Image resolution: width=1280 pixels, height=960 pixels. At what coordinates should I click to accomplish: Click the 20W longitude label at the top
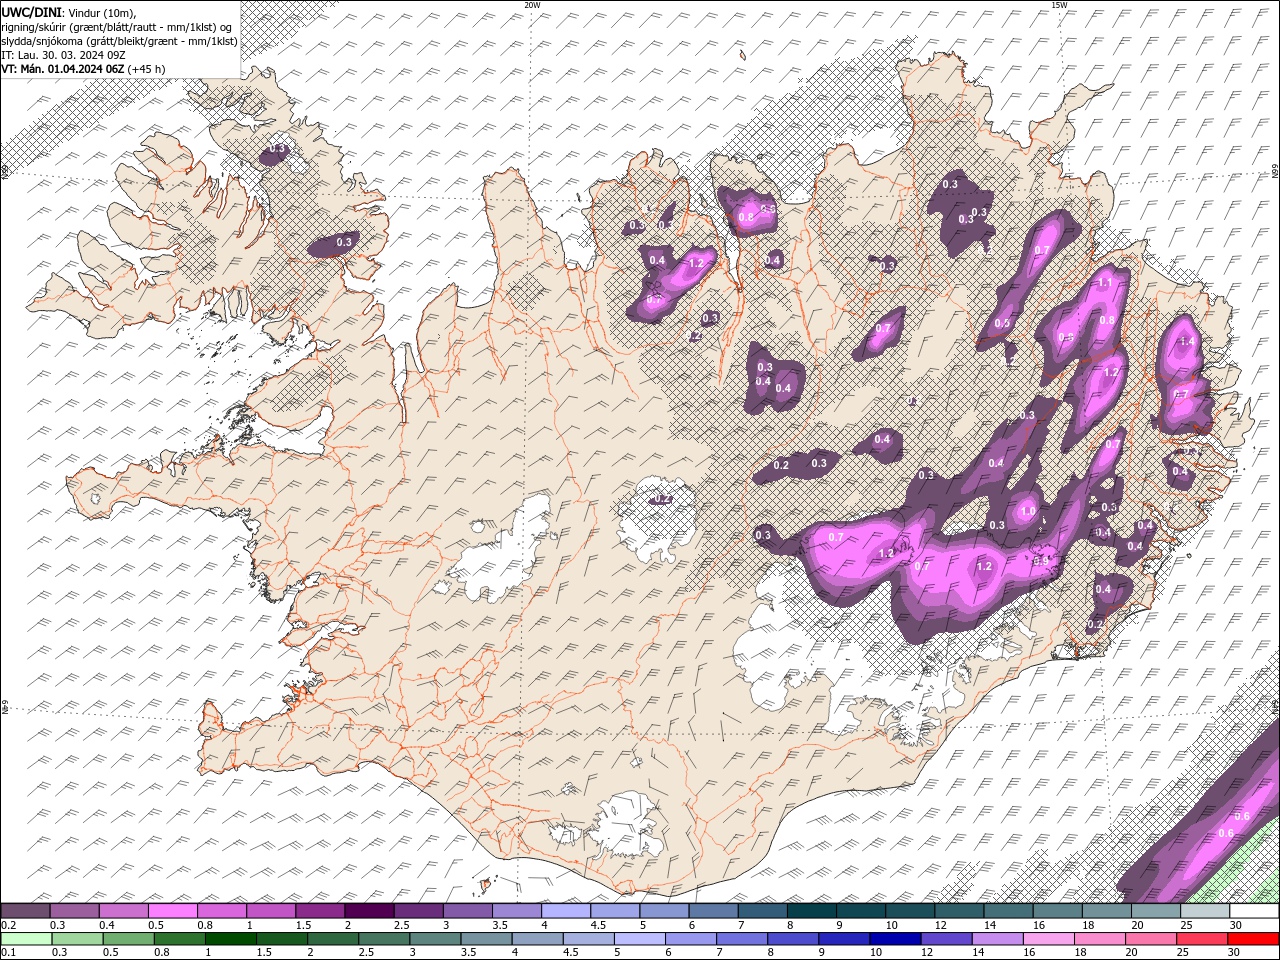tap(532, 5)
